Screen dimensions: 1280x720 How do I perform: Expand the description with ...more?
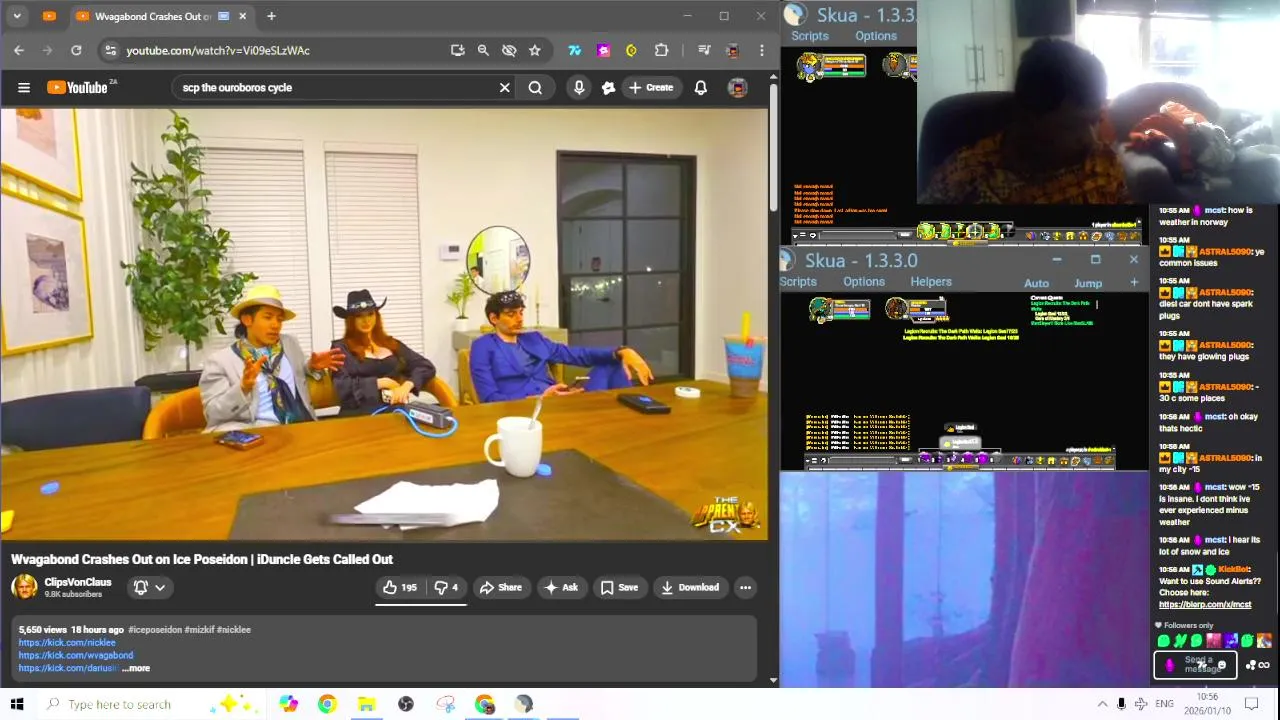click(136, 669)
